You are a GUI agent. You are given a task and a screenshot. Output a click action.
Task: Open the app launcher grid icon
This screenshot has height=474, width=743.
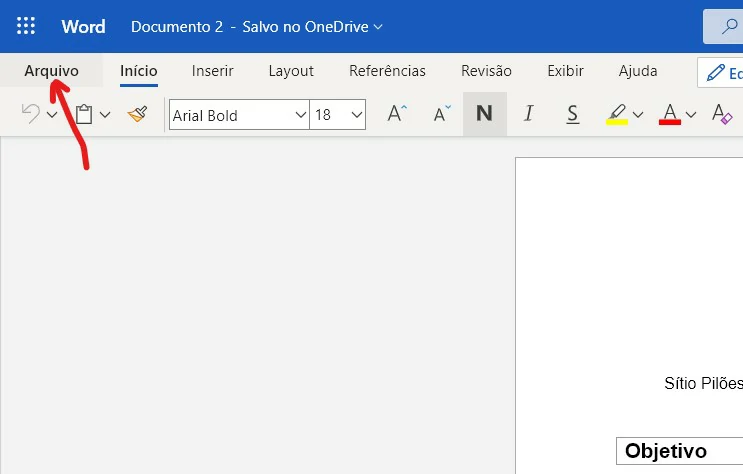pos(26,26)
